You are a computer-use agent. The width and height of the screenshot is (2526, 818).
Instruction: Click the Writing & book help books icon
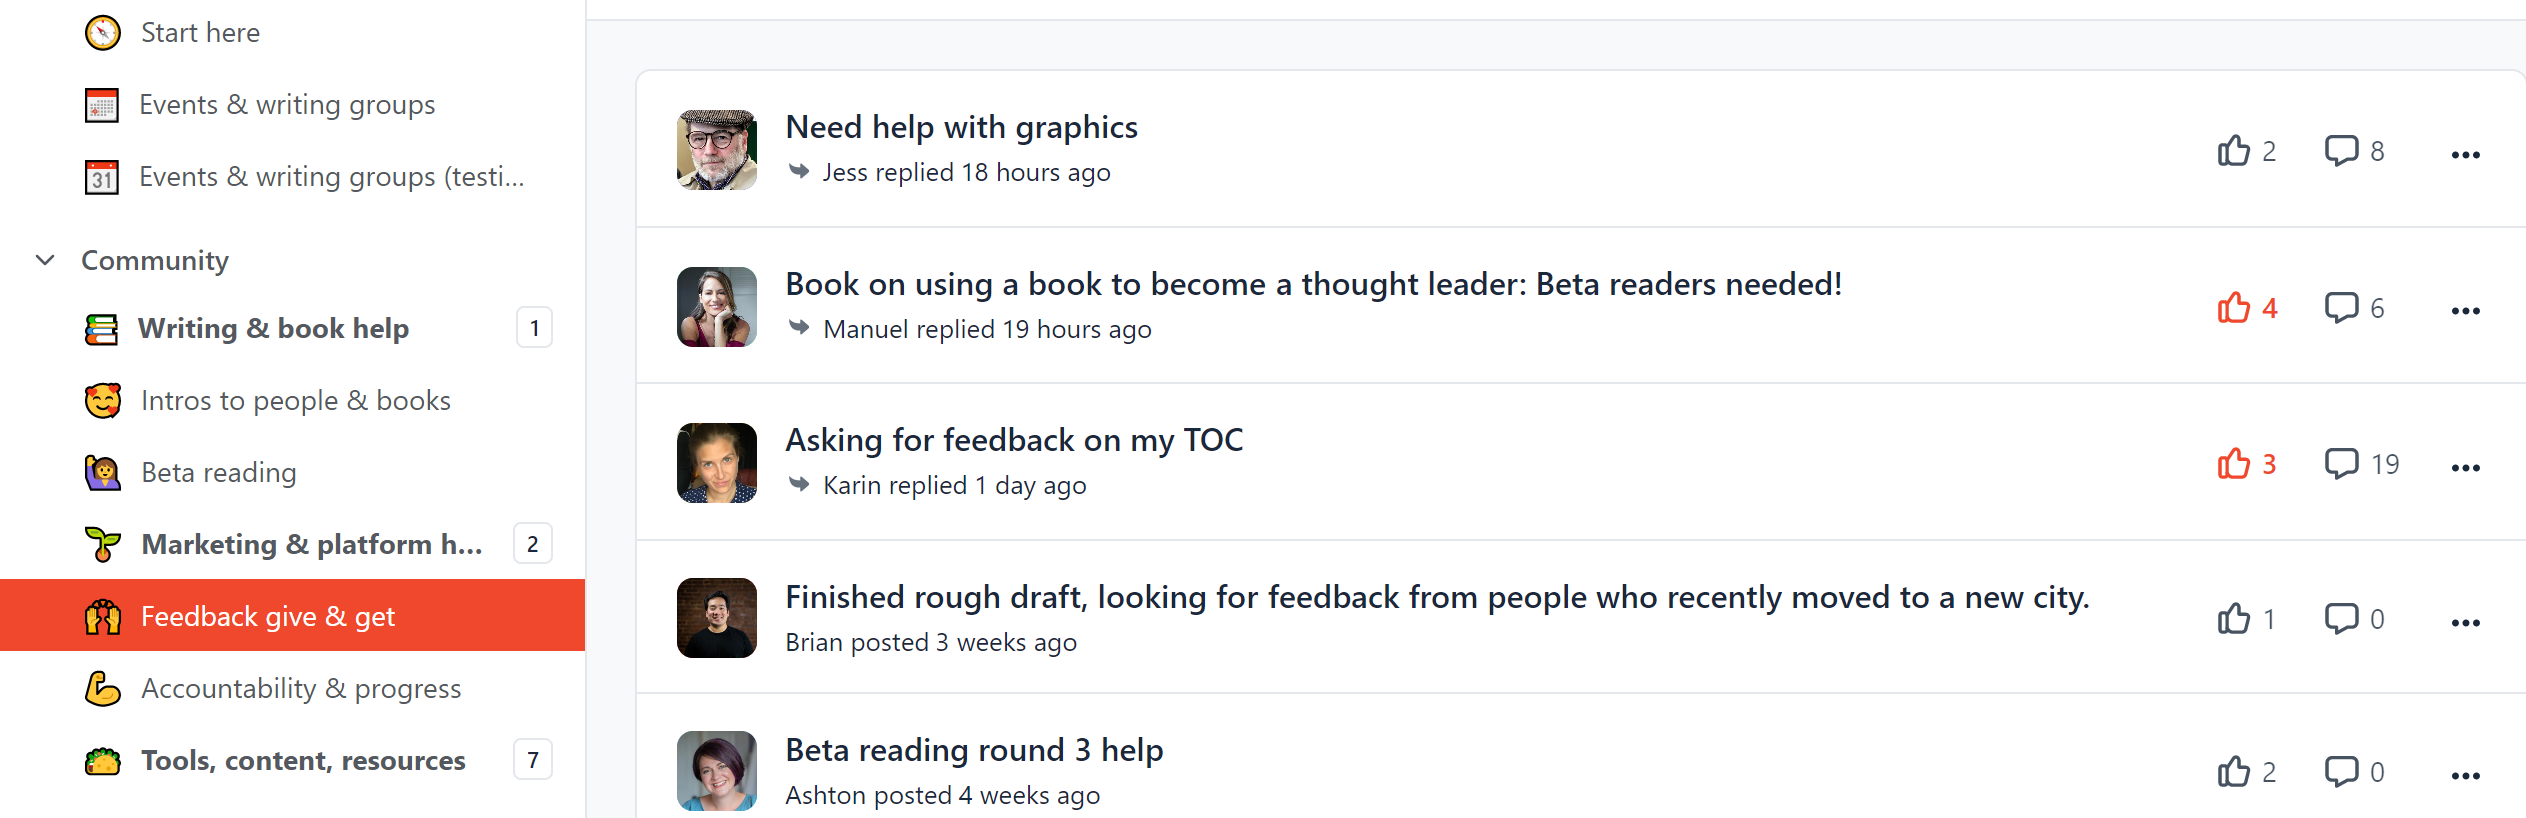coord(102,329)
